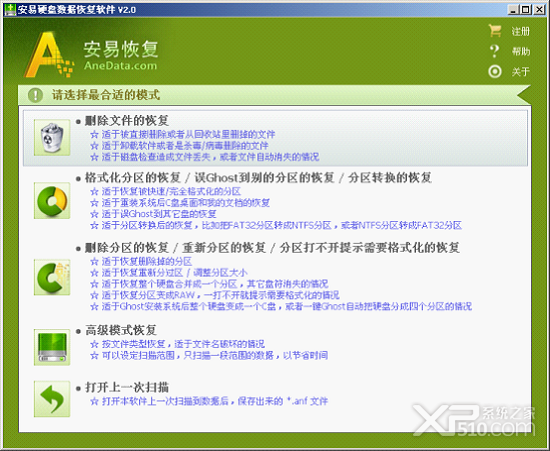The width and height of the screenshot is (550, 451).
Task: Click the AneData.com logo text
Action: (120, 66)
